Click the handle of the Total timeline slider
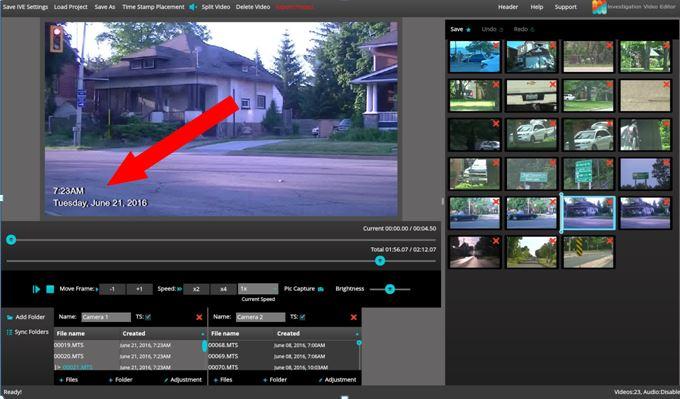 coord(380,261)
